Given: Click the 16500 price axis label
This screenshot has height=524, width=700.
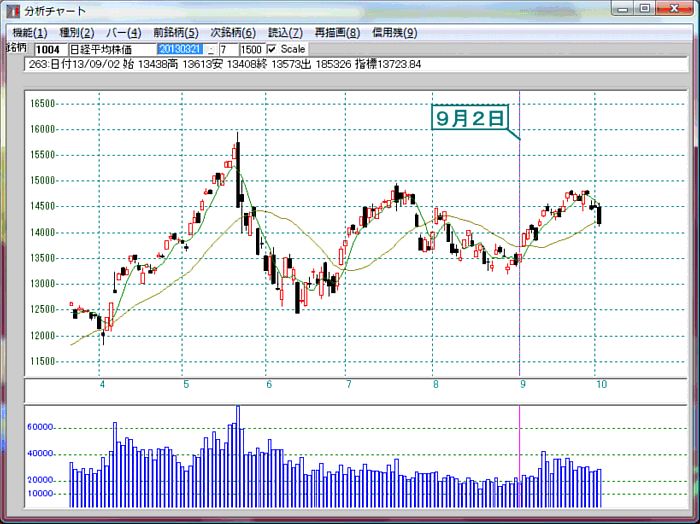Looking at the screenshot, I should 42,104.
